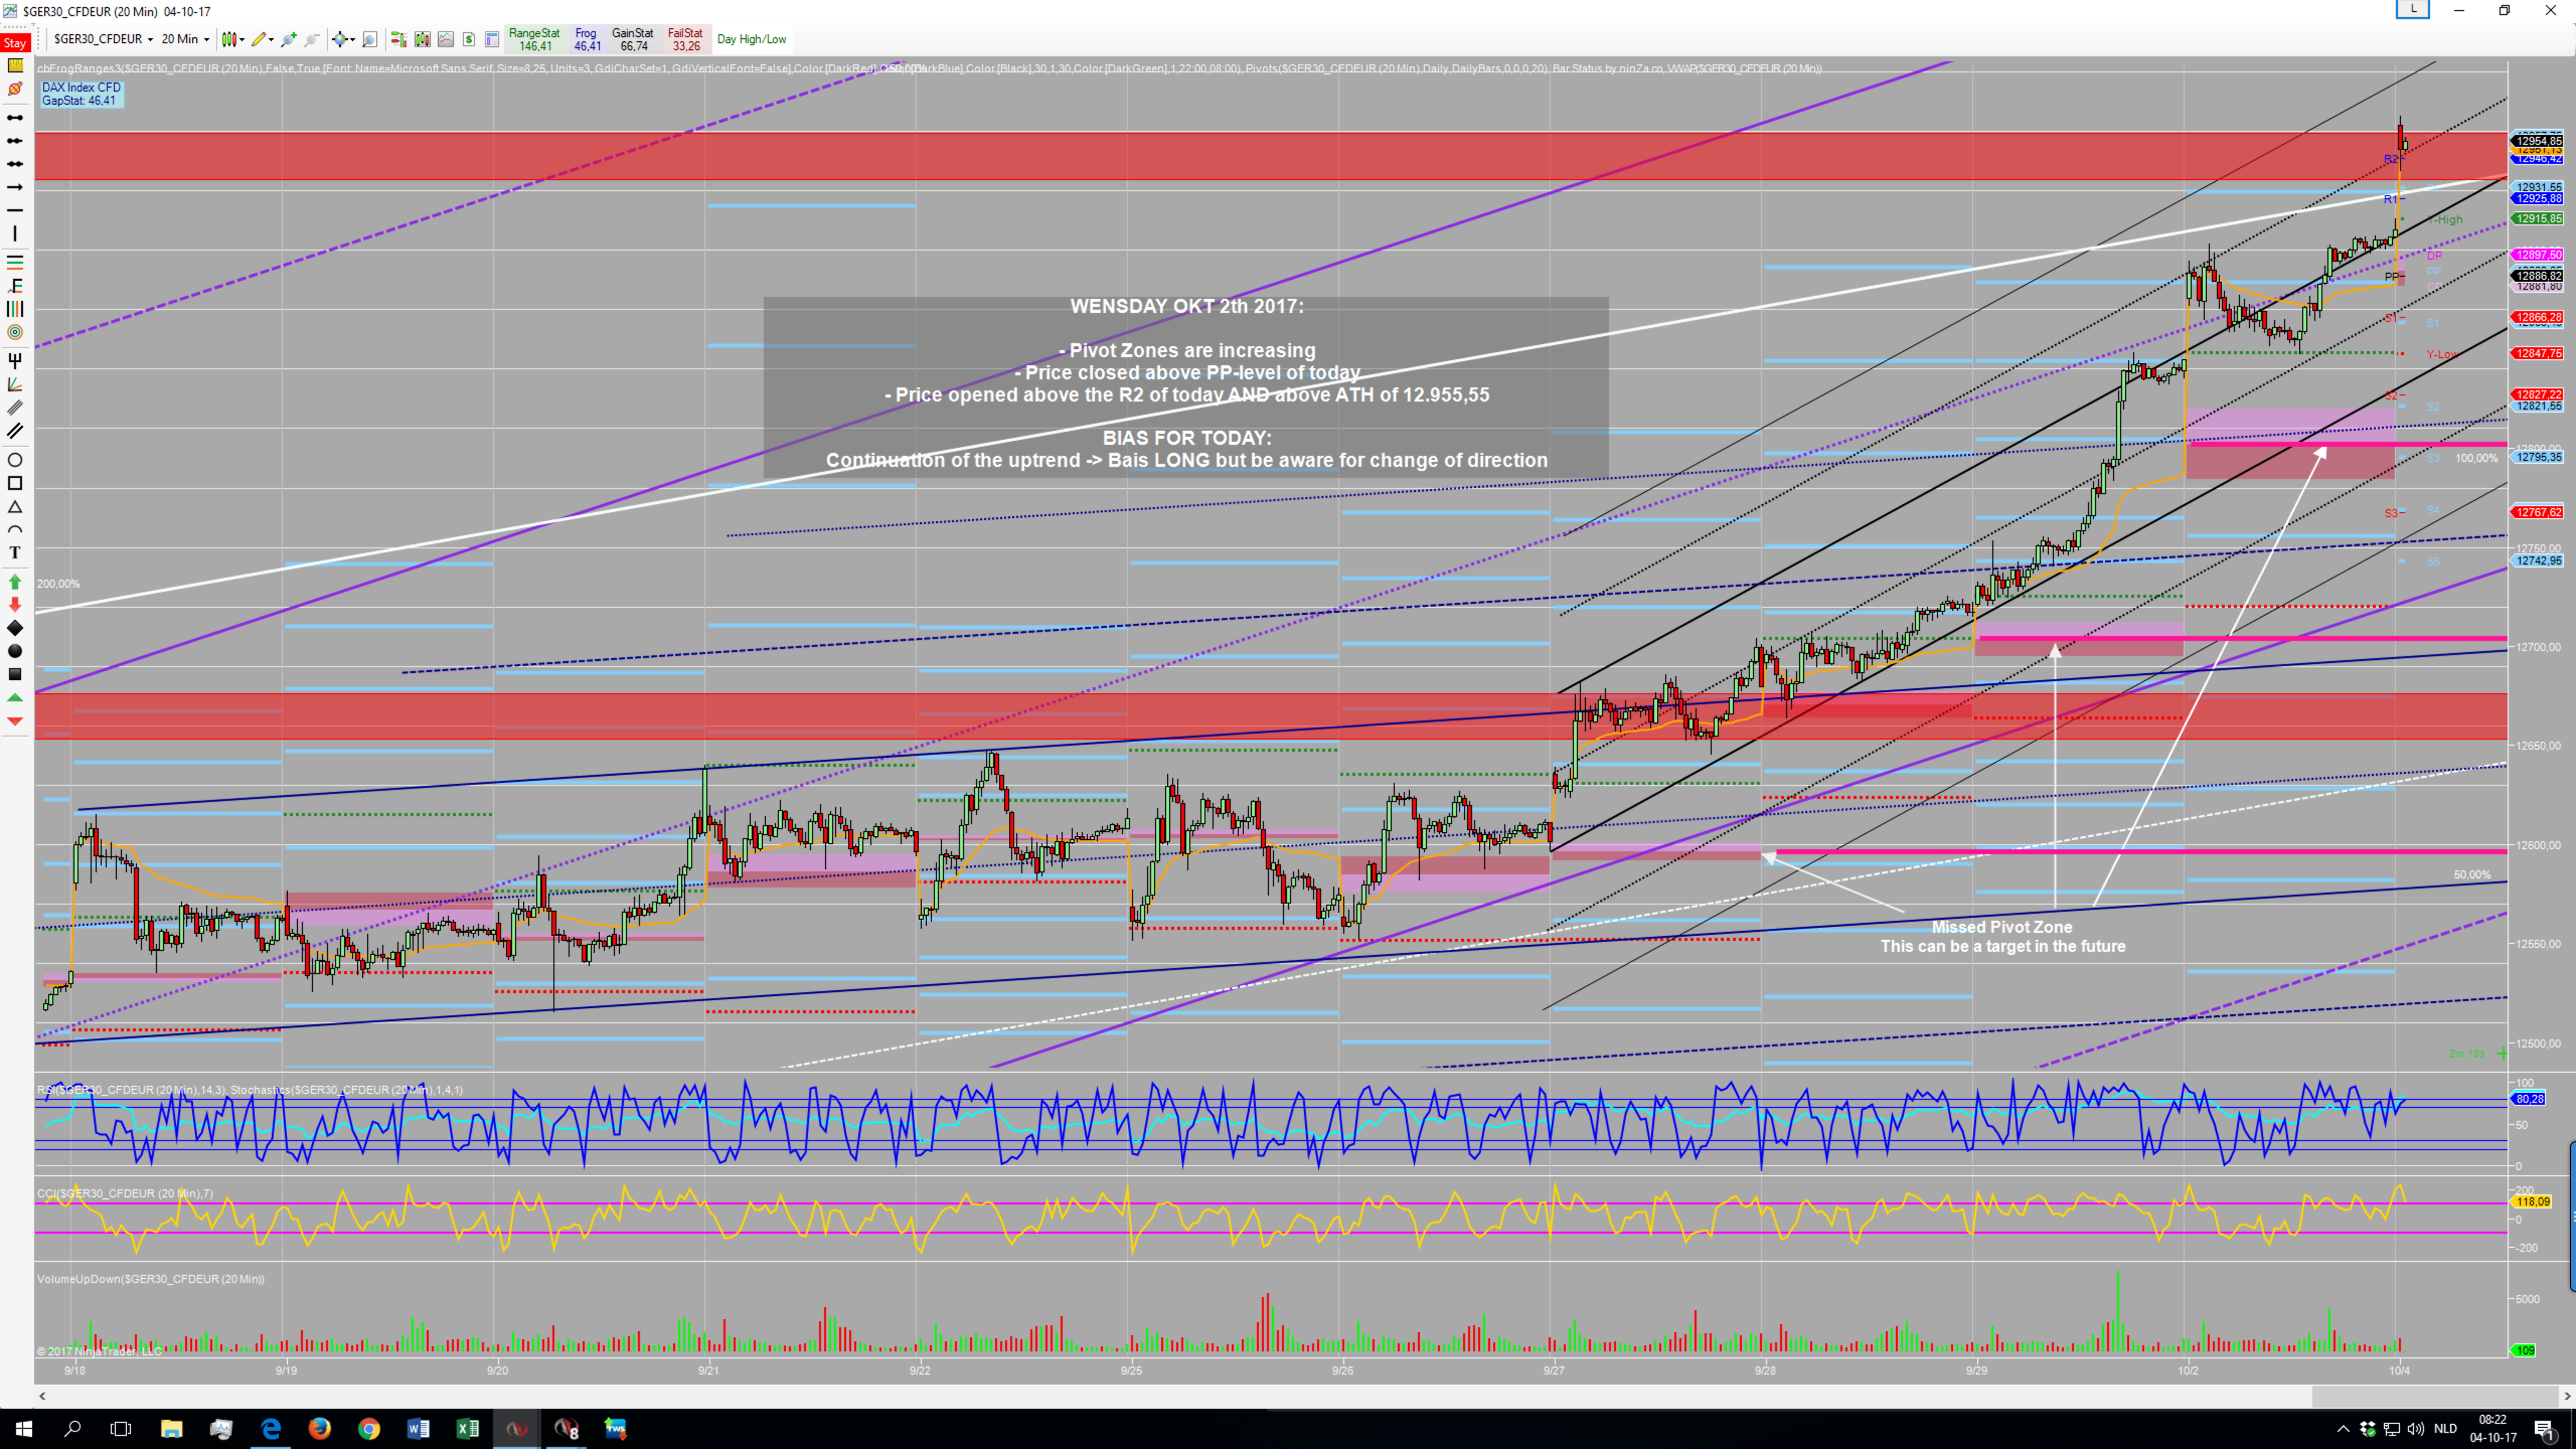Open the chart properties icon
2576x1449 pixels.
(x=492, y=39)
